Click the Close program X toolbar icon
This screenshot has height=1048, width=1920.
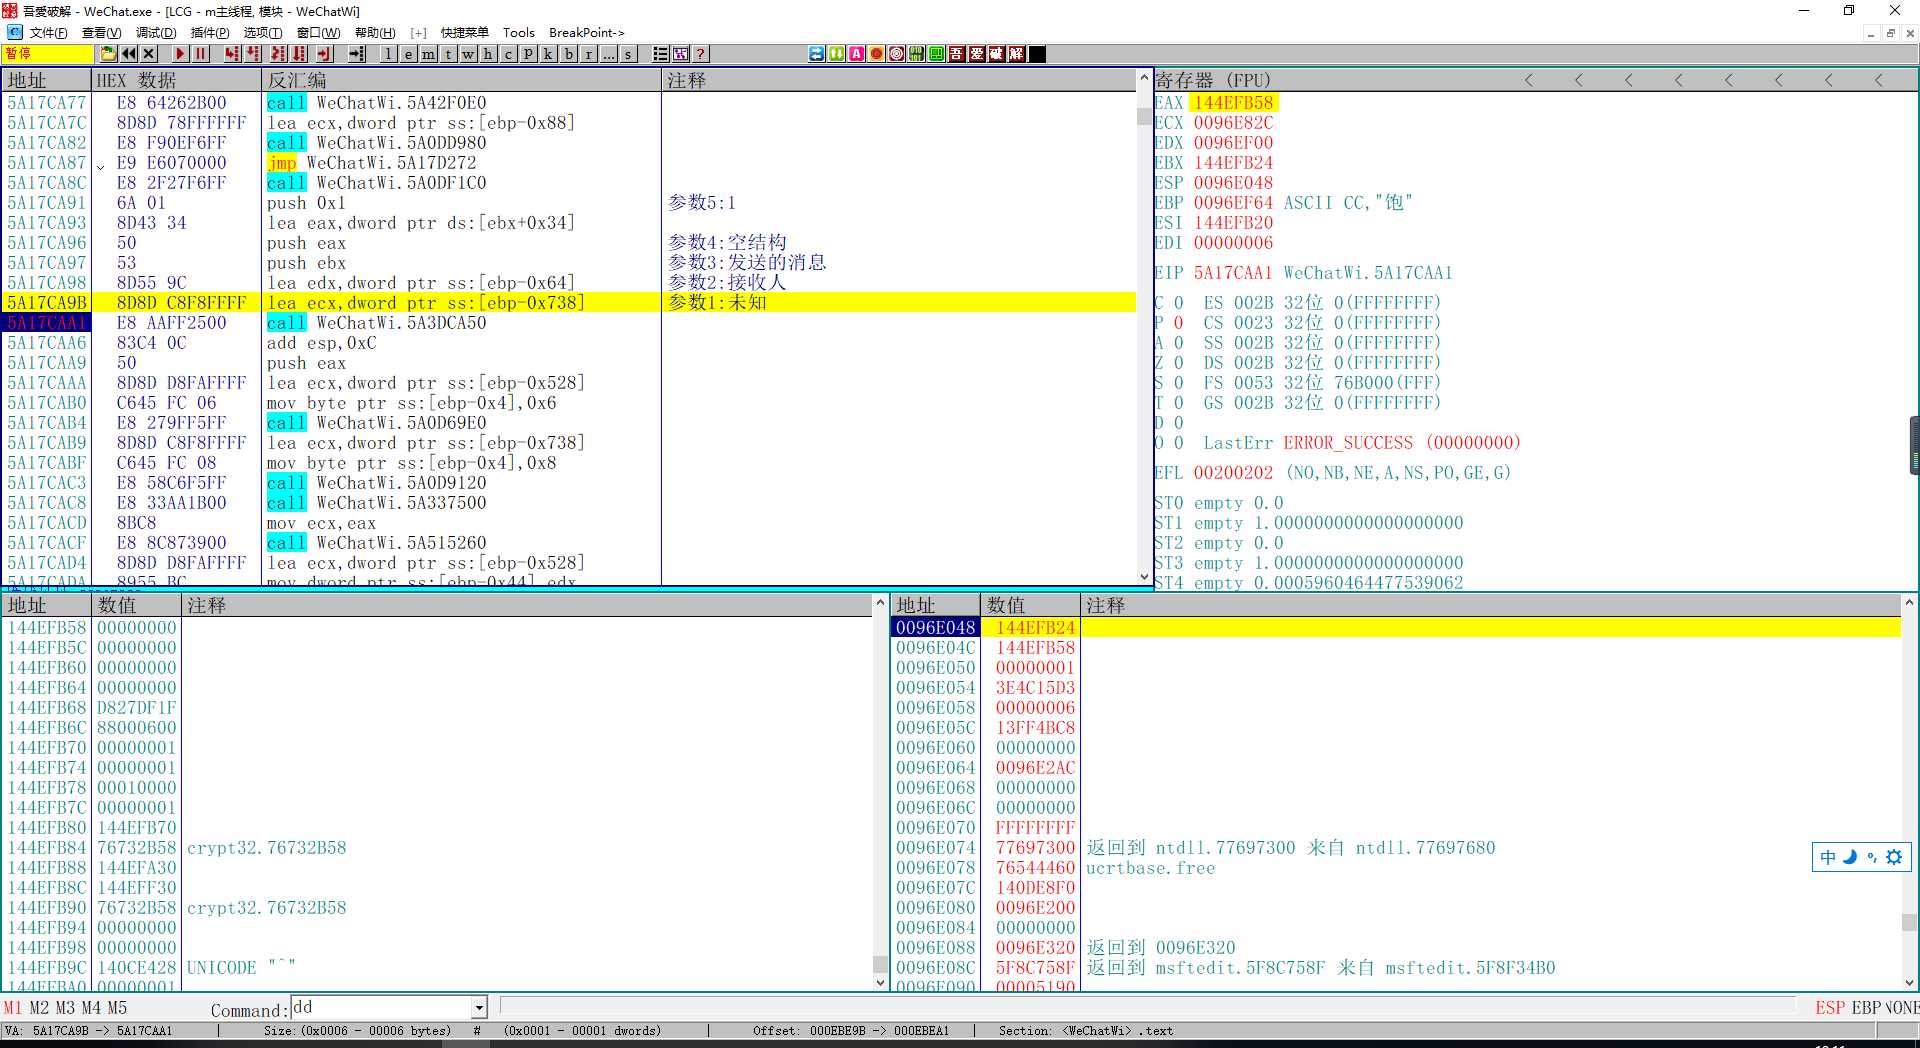coord(149,54)
